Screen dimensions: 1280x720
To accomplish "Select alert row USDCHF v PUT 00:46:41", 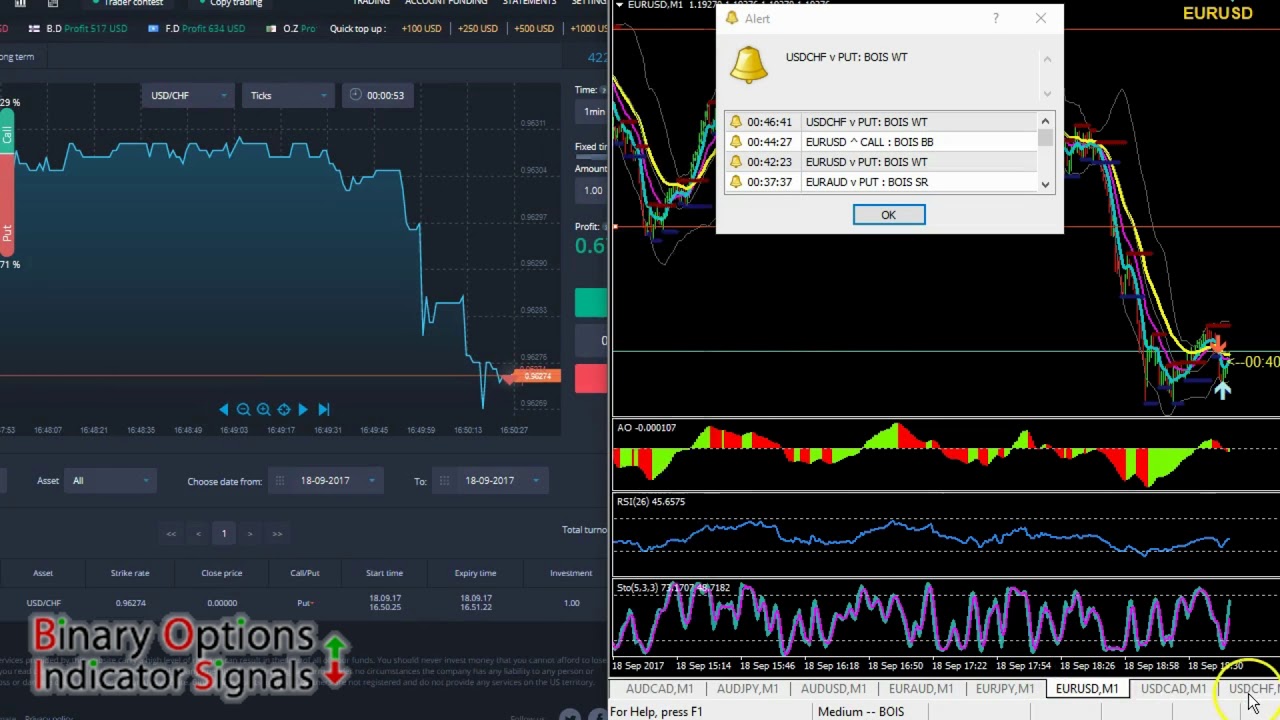I will 882,122.
